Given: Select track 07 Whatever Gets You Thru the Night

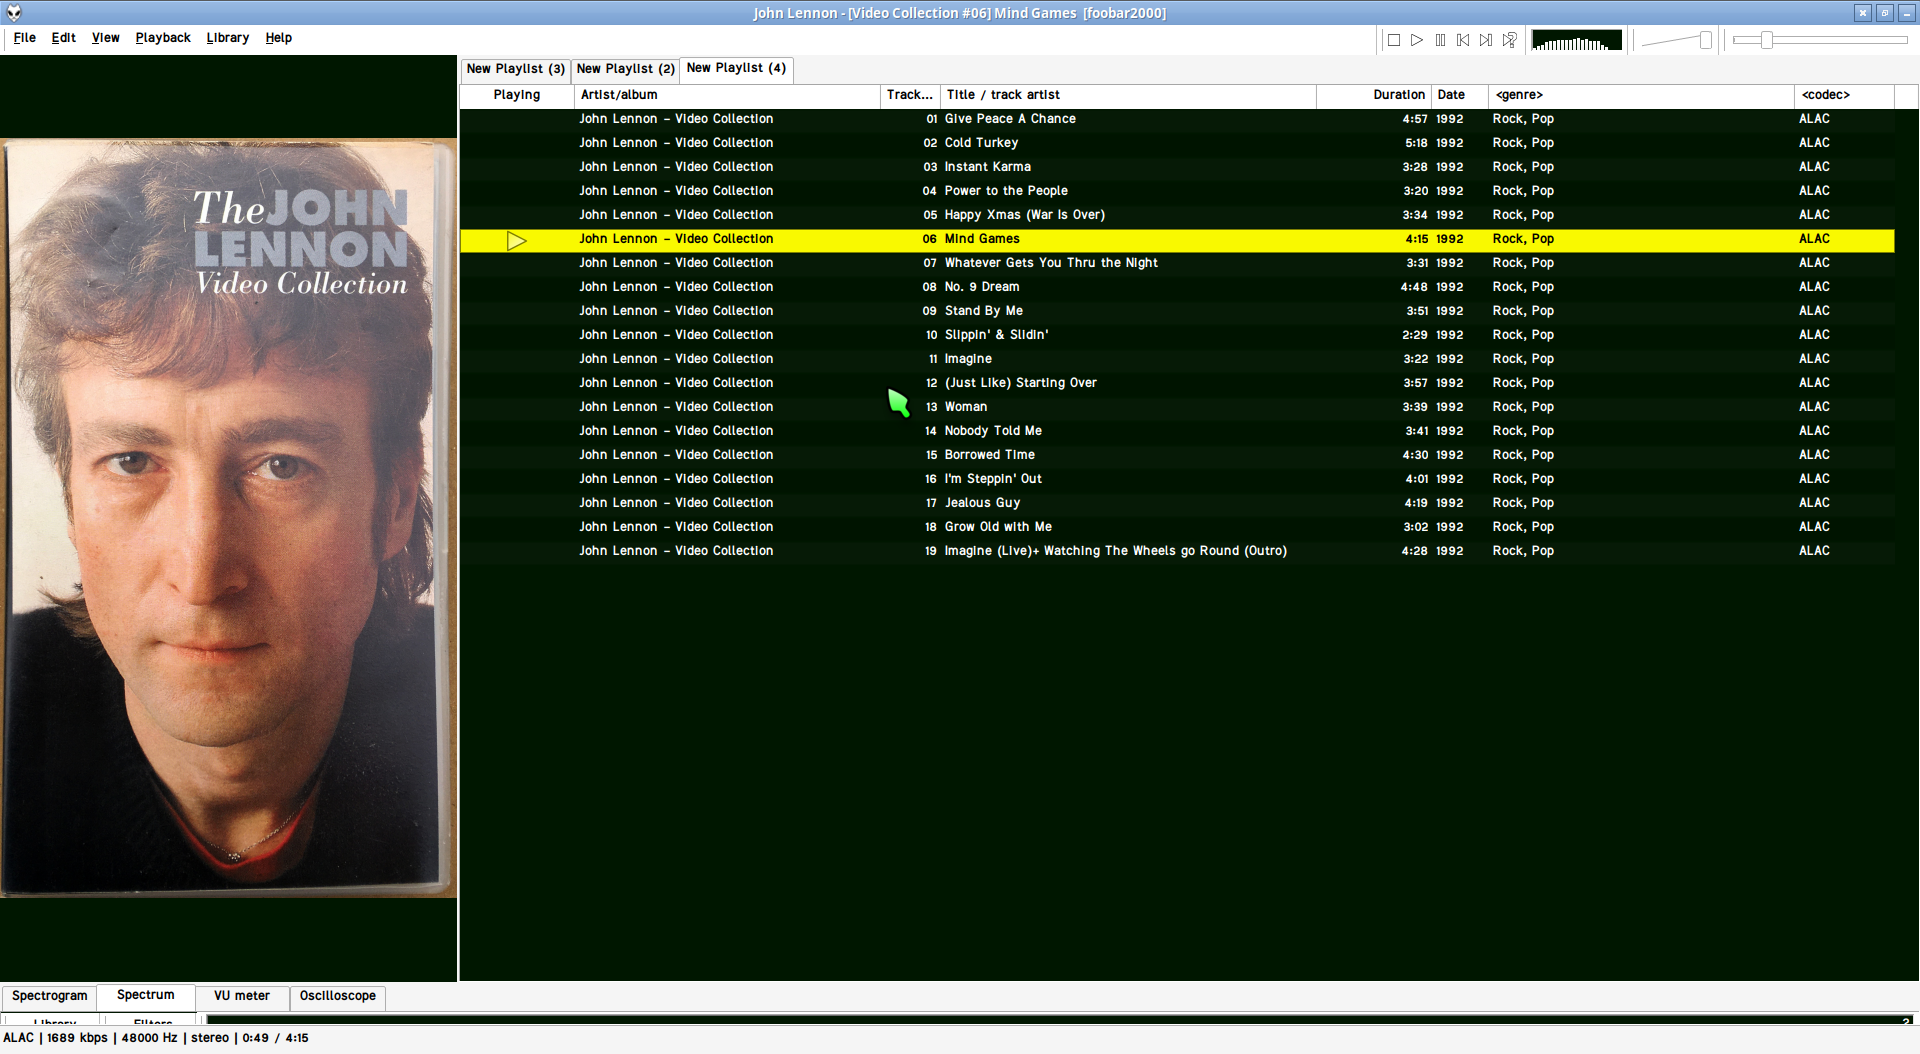Looking at the screenshot, I should click(1177, 263).
